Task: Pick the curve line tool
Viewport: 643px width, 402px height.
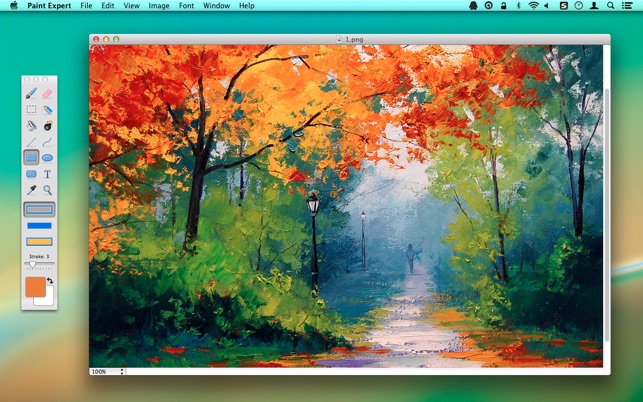Action: click(x=48, y=142)
